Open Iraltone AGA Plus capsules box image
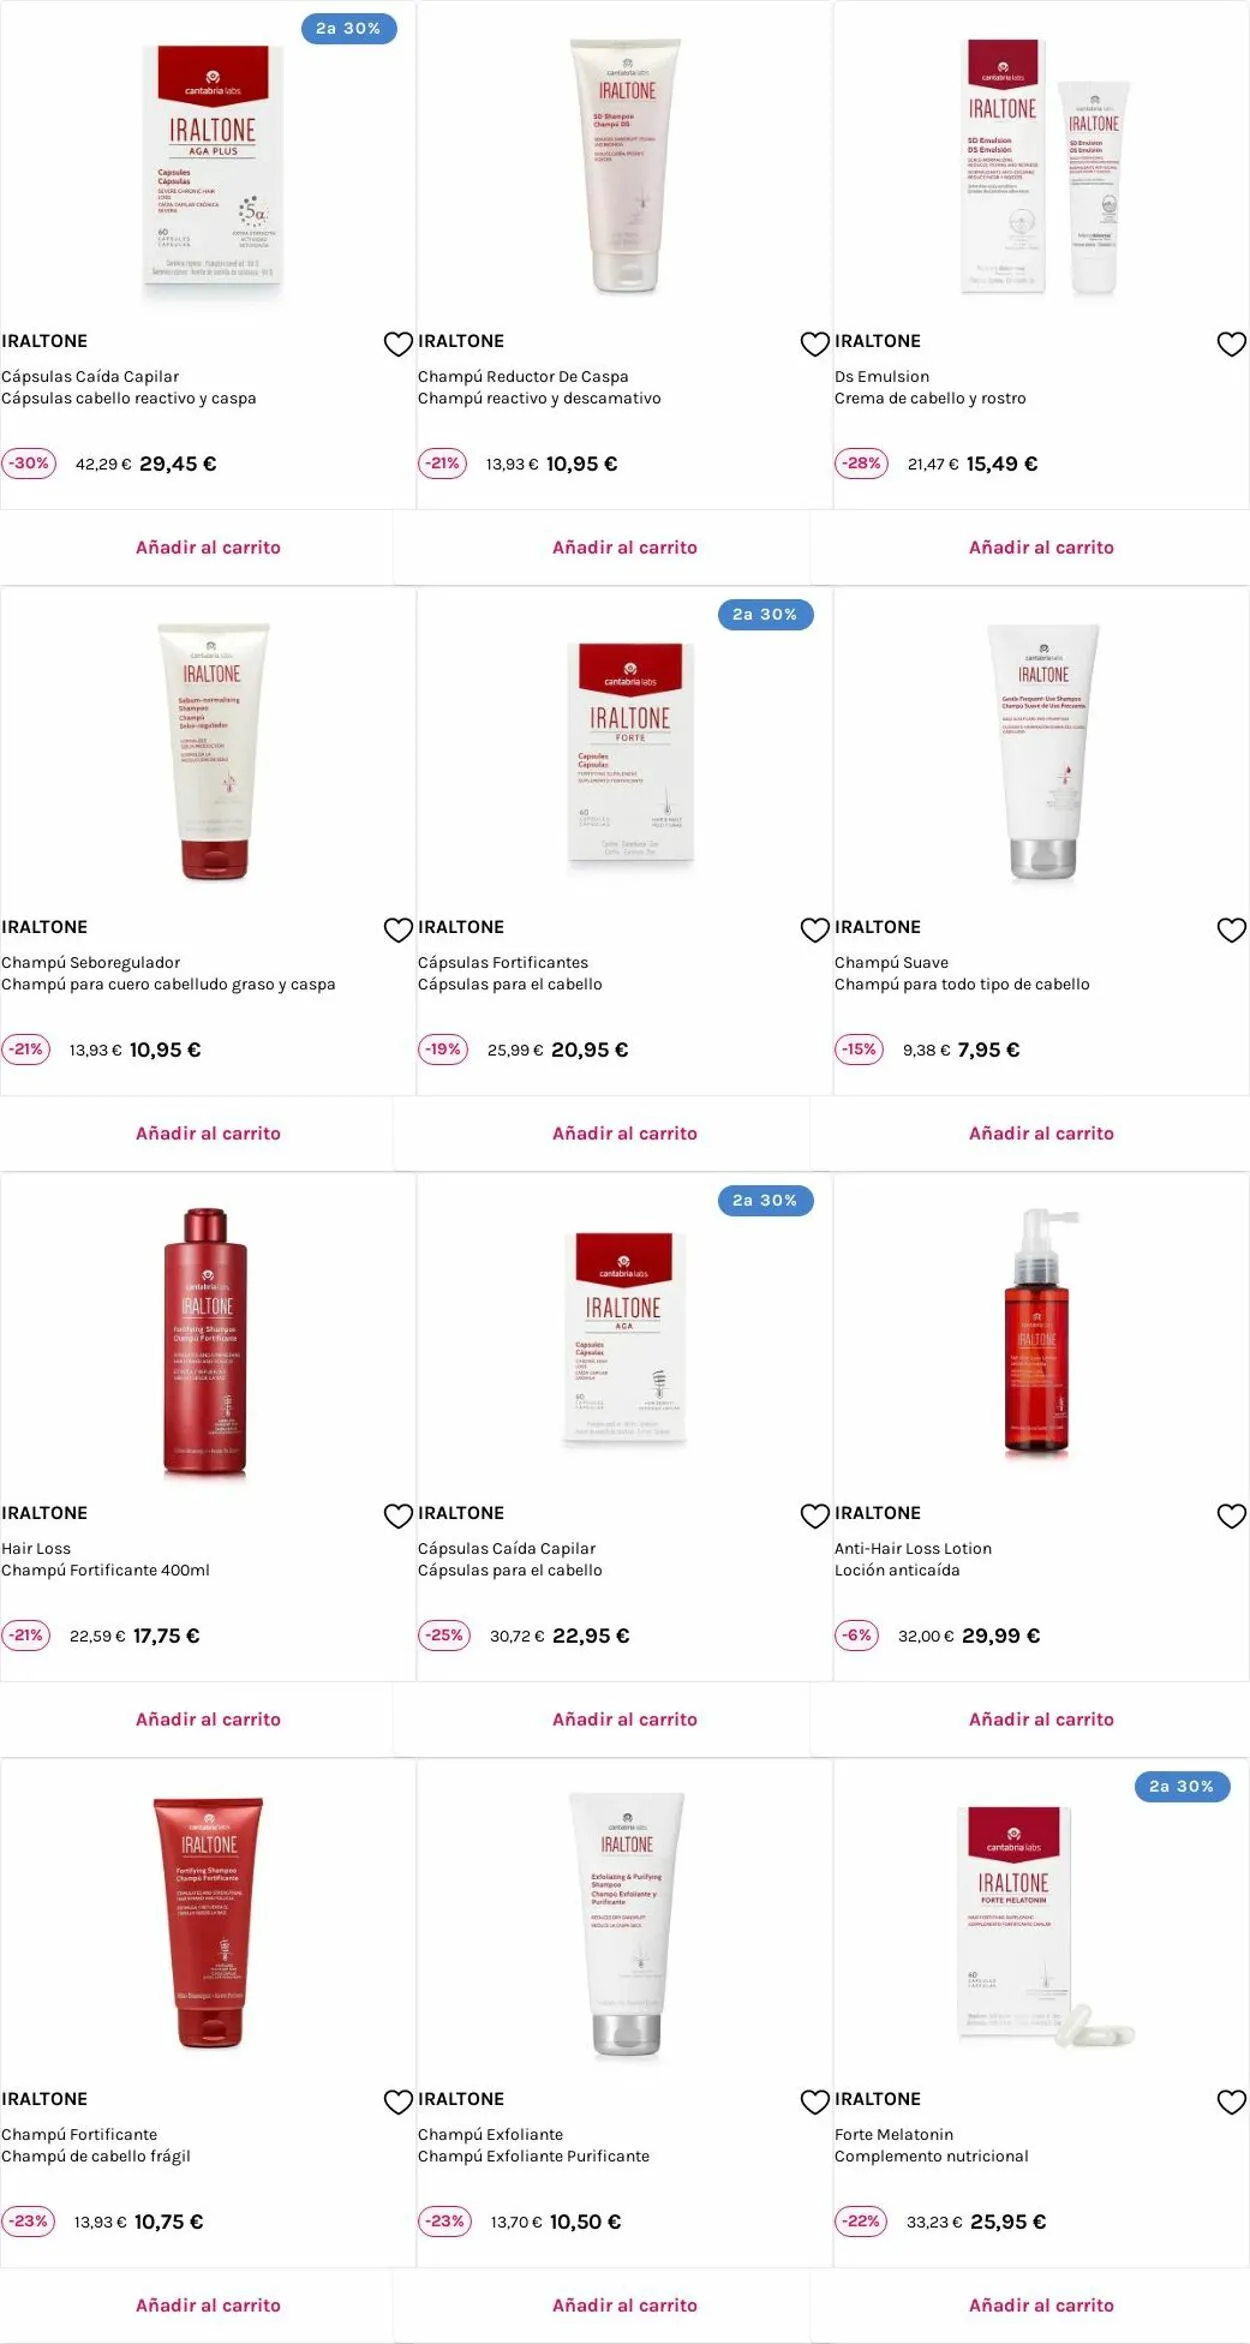Image resolution: width=1250 pixels, height=2344 pixels. pos(212,170)
